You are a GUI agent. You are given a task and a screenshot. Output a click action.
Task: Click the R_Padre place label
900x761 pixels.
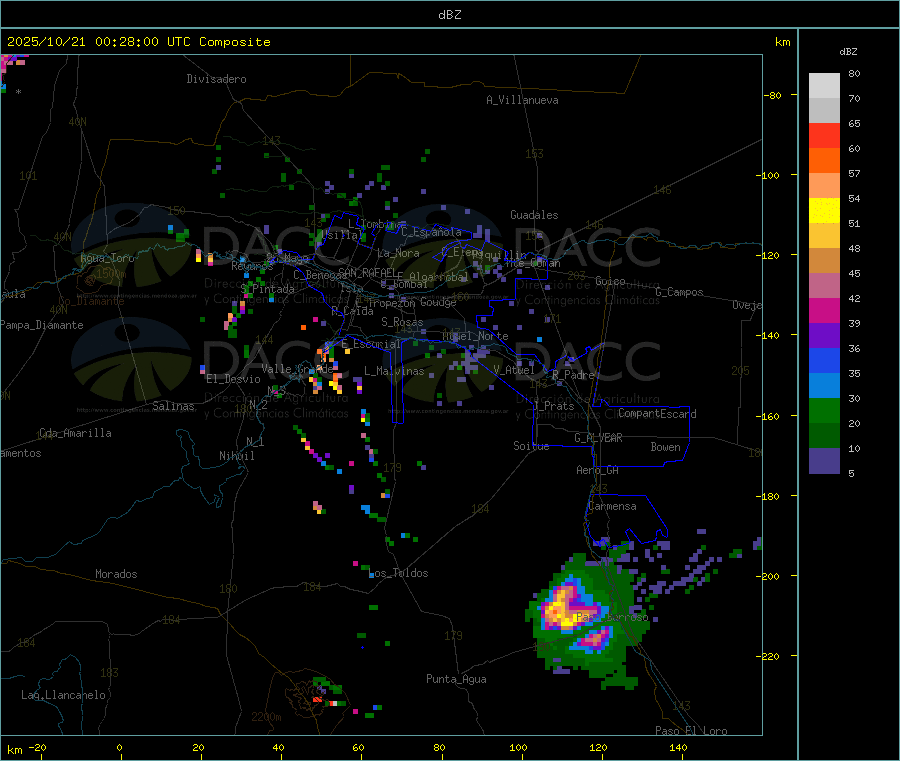click(573, 375)
